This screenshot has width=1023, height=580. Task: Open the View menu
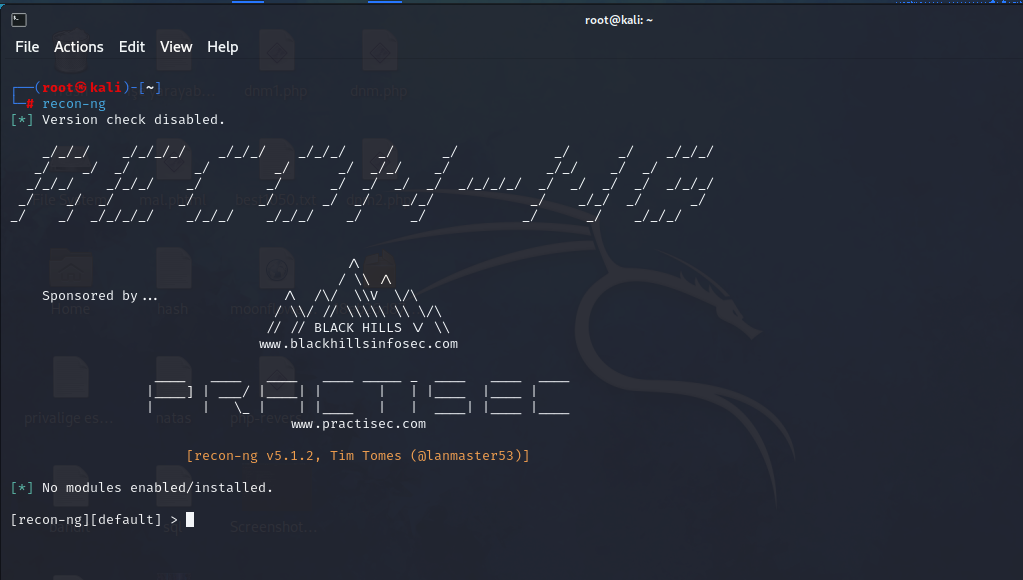tap(176, 46)
